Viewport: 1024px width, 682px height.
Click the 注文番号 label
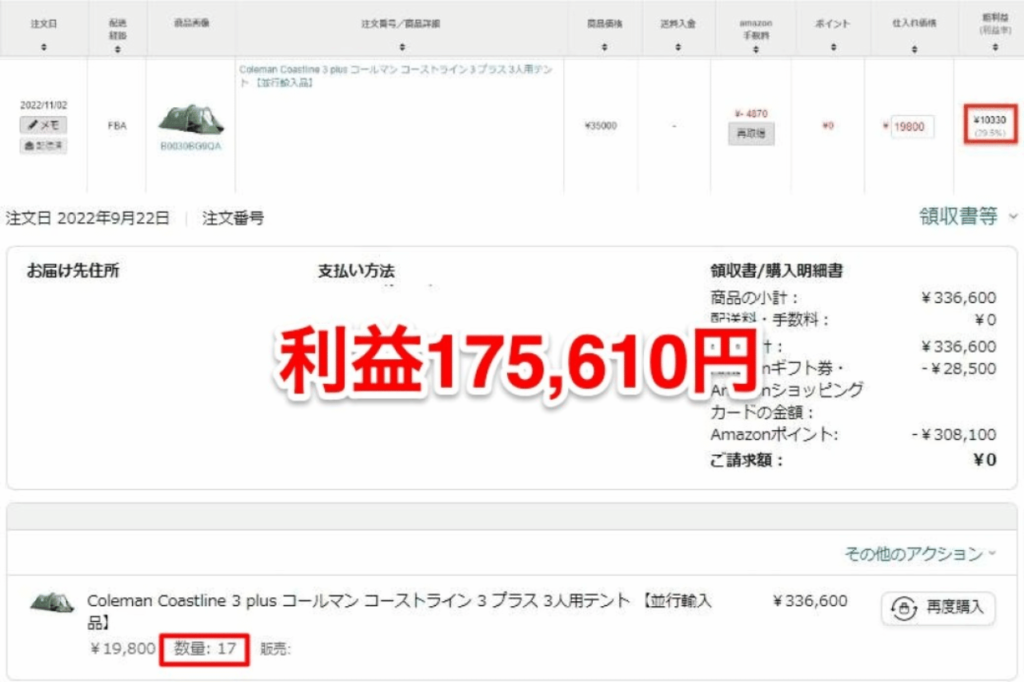(233, 218)
